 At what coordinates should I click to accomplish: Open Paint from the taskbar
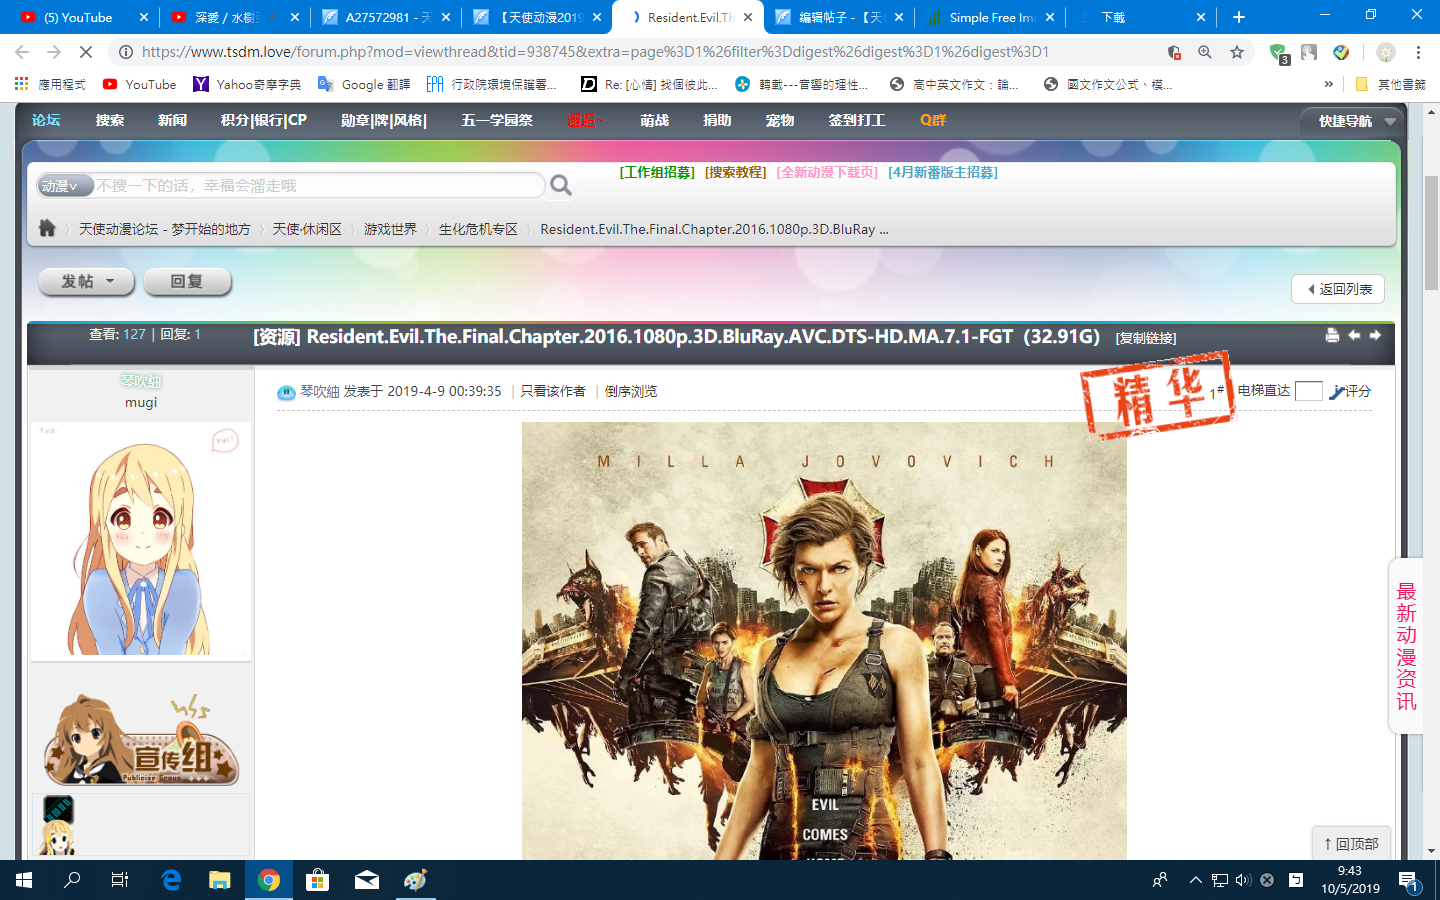tap(415, 880)
